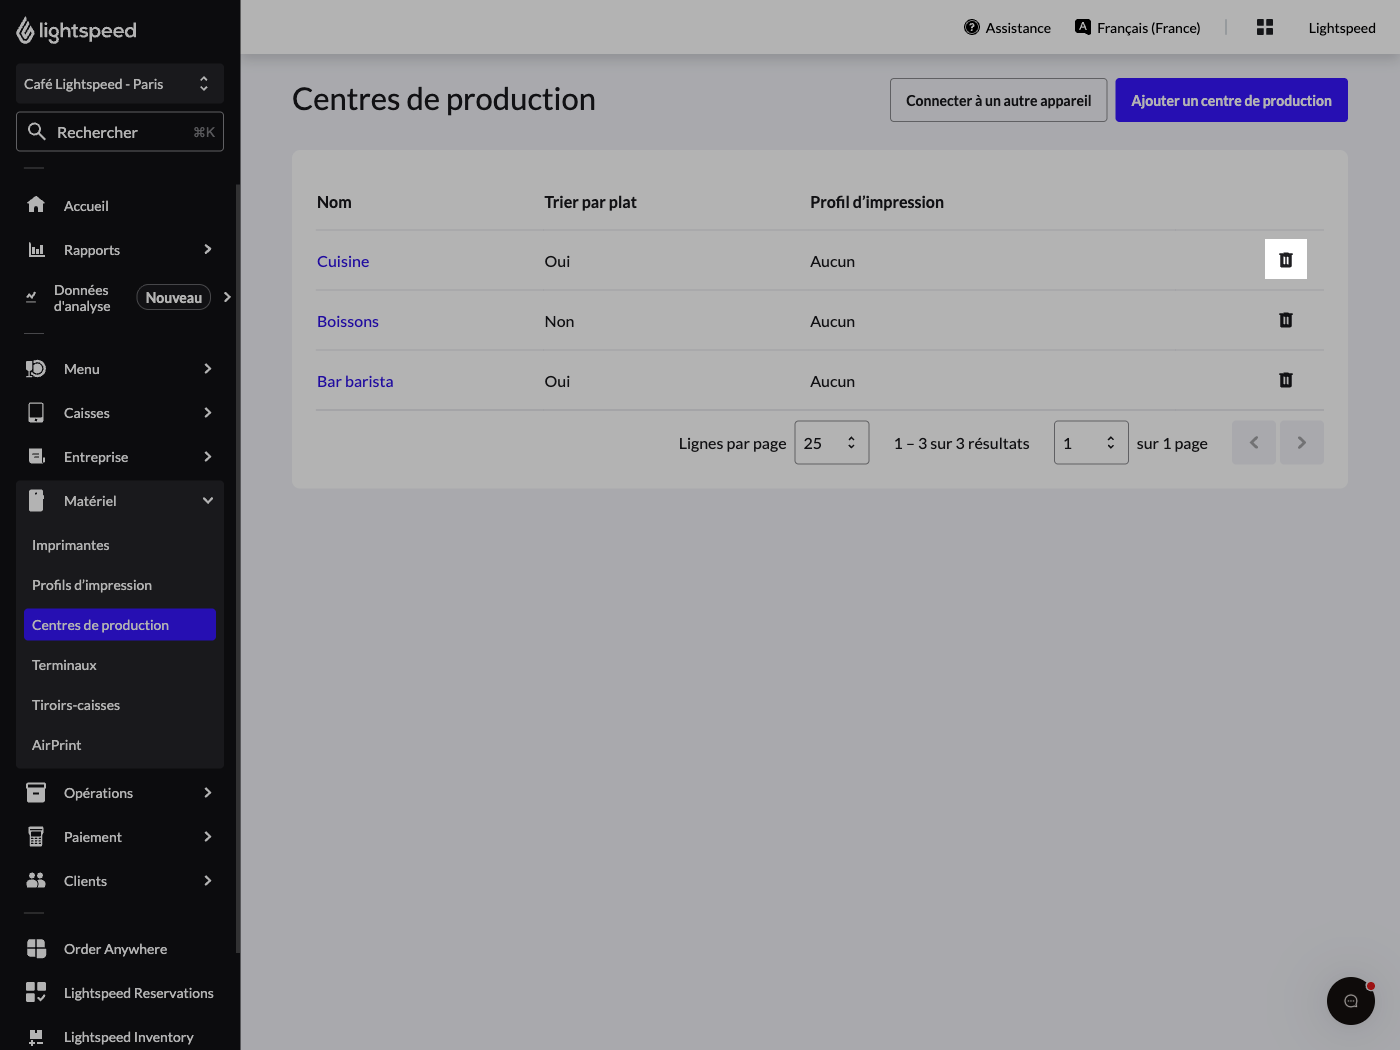This screenshot has height=1050, width=1400.
Task: Select Centres de production menu item
Action: point(120,625)
